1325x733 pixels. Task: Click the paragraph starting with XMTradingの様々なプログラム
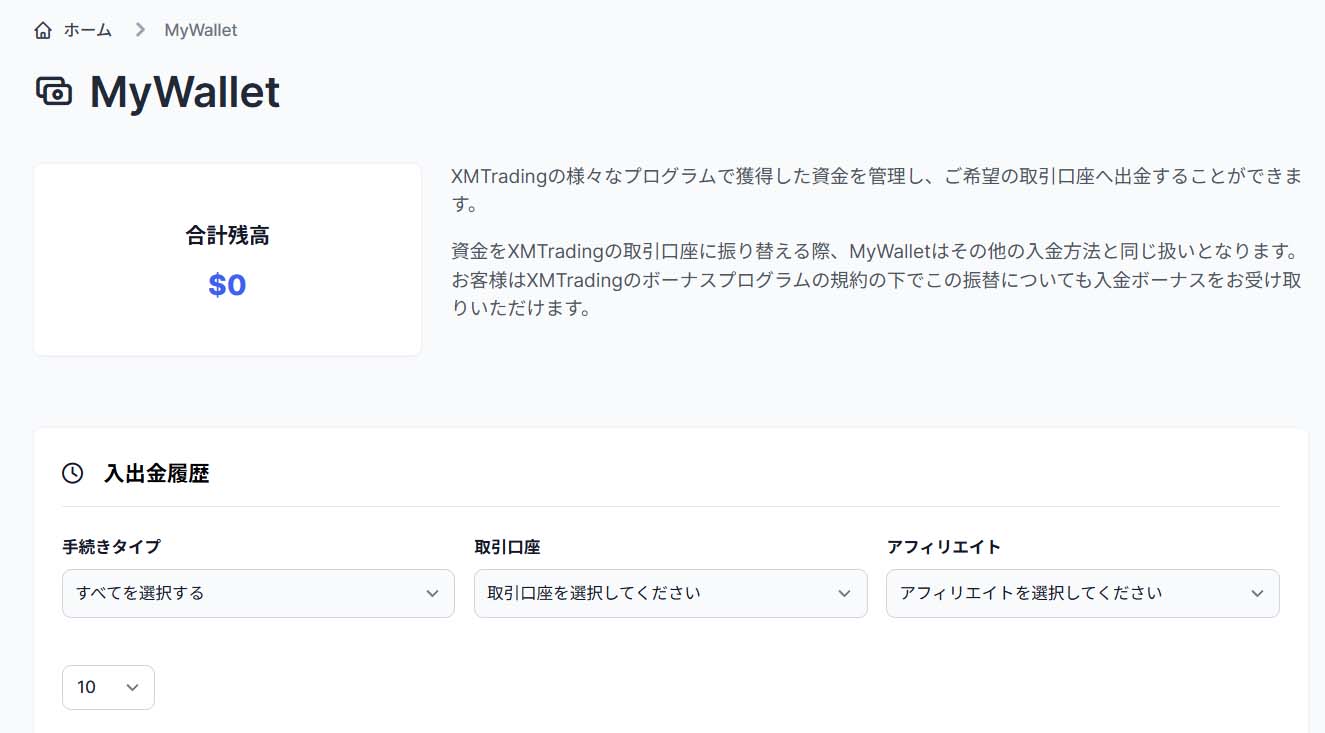pos(878,190)
